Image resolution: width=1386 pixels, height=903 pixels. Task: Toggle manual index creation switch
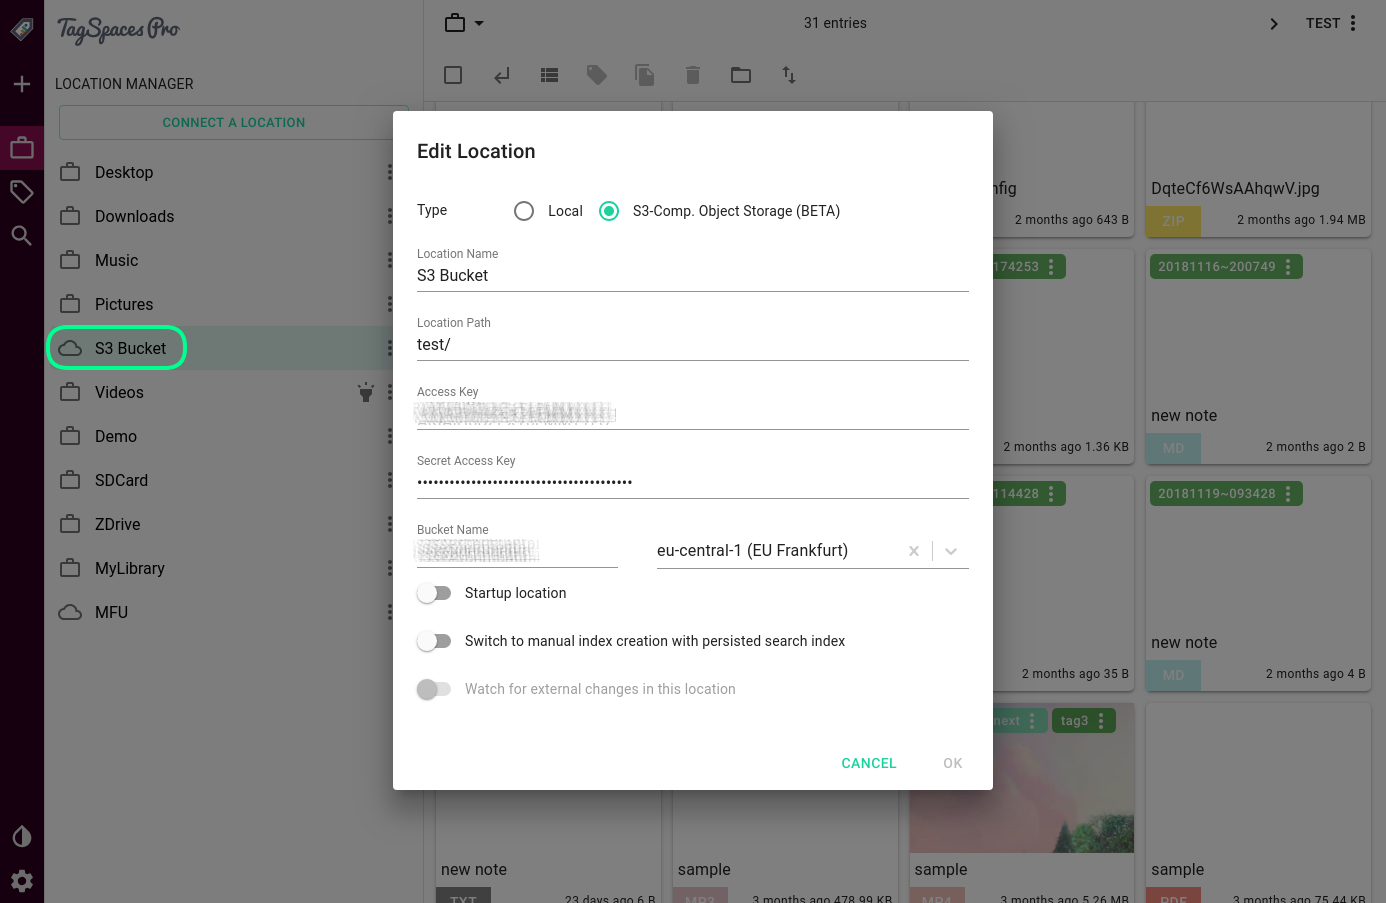click(434, 641)
